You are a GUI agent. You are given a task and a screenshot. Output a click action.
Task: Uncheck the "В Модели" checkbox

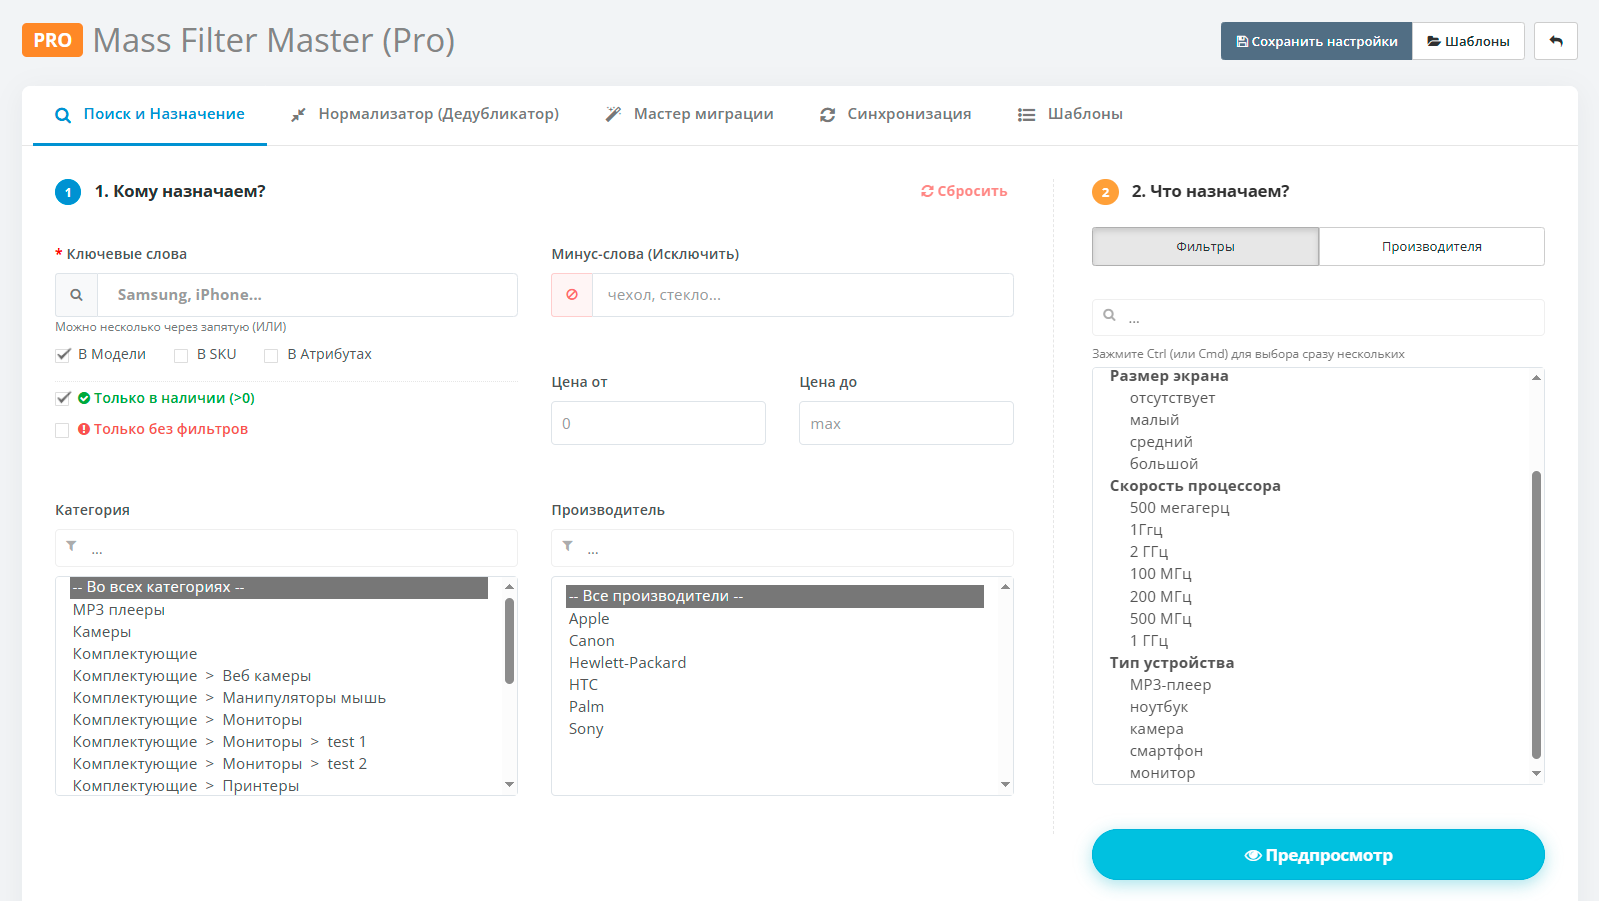pos(63,355)
